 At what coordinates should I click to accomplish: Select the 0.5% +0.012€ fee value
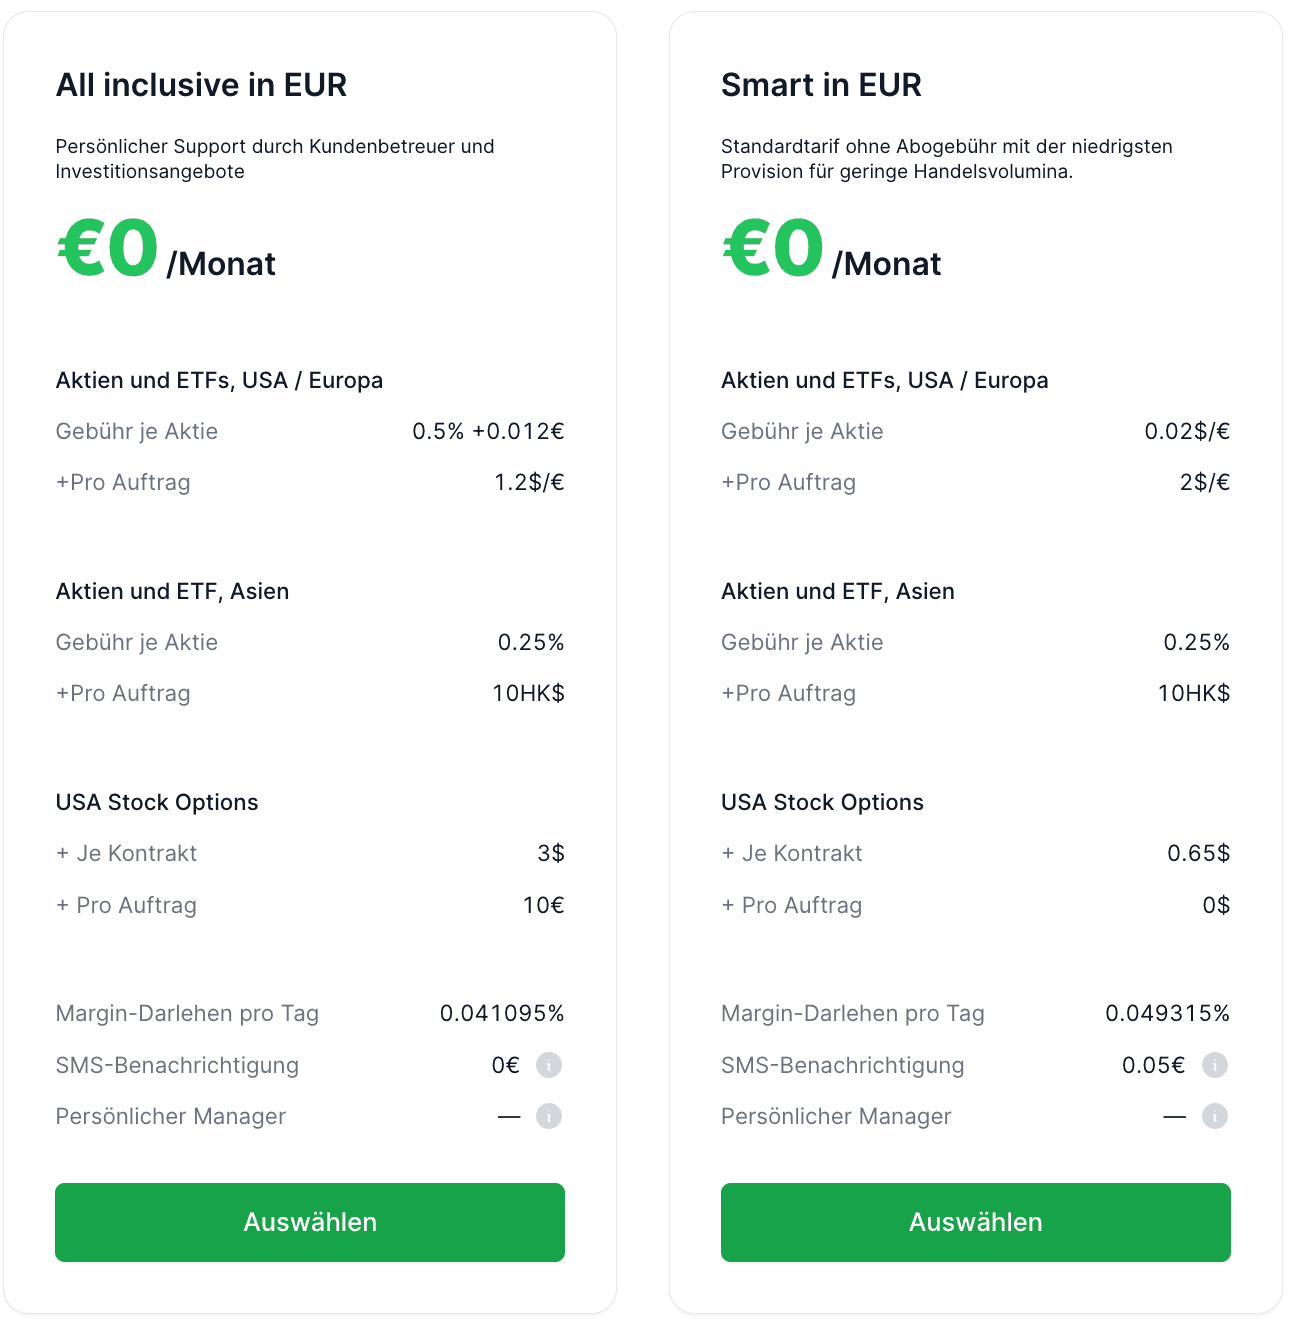488,431
